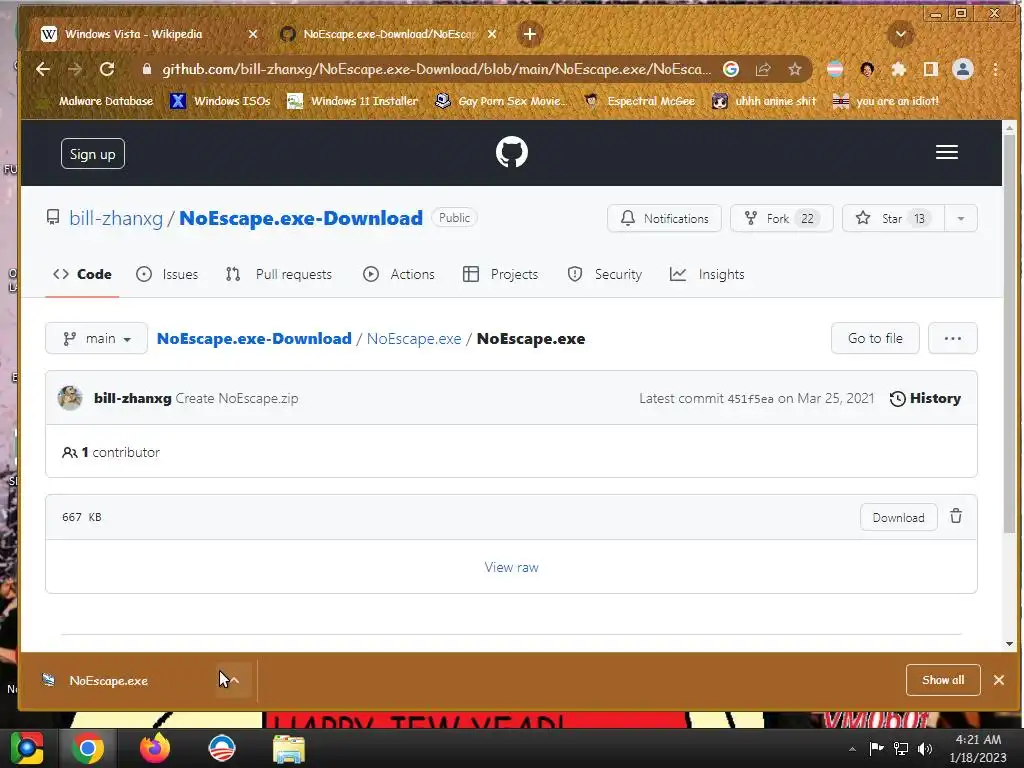Open the Create NoEscape.zip commit message

click(x=237, y=398)
